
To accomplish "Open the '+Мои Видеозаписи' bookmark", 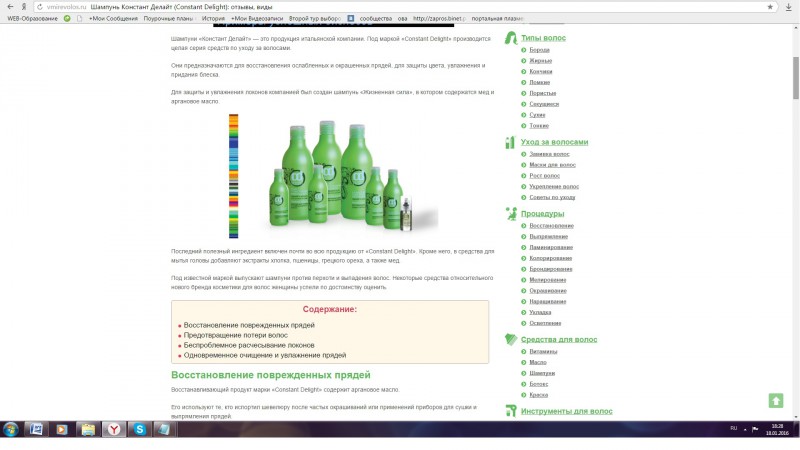I will point(257,18).
